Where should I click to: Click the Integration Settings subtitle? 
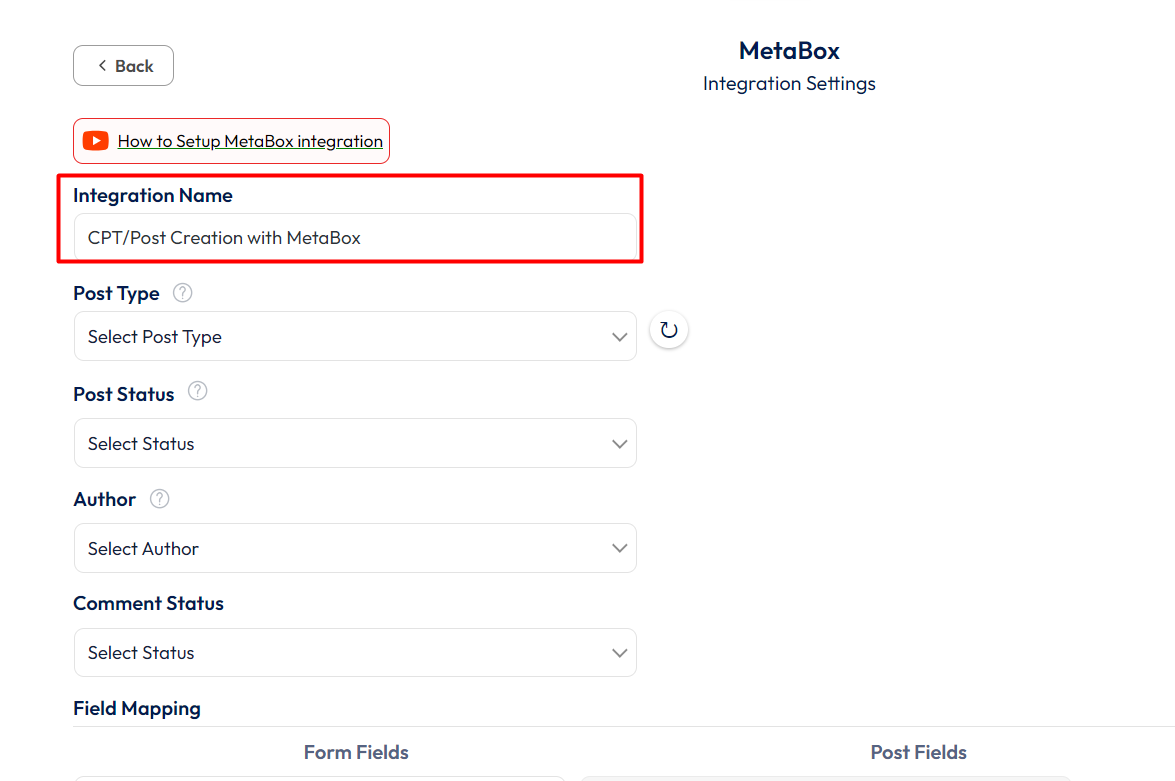coord(789,84)
